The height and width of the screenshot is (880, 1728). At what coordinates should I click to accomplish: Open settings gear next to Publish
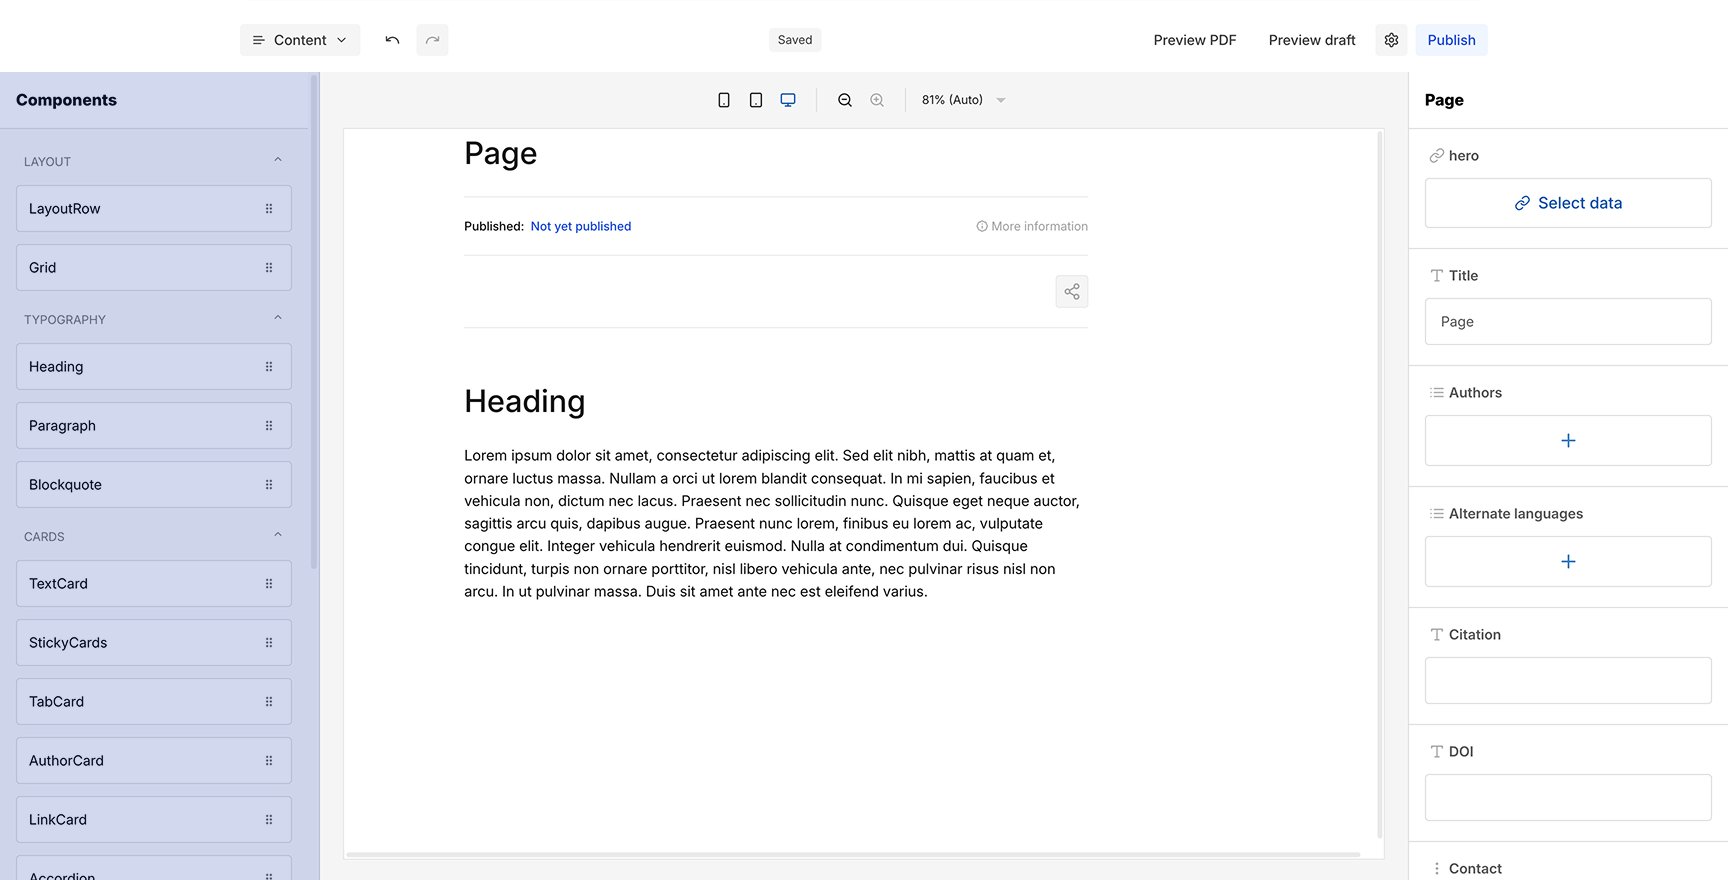pyautogui.click(x=1391, y=40)
